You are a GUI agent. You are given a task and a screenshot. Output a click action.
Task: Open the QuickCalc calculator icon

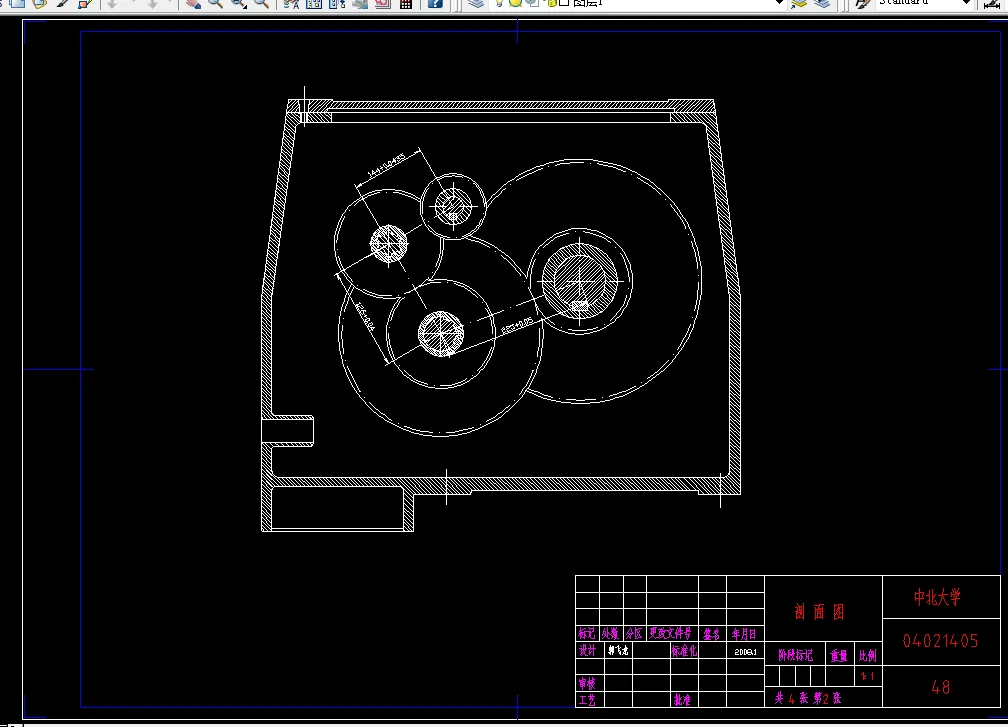point(406,3)
